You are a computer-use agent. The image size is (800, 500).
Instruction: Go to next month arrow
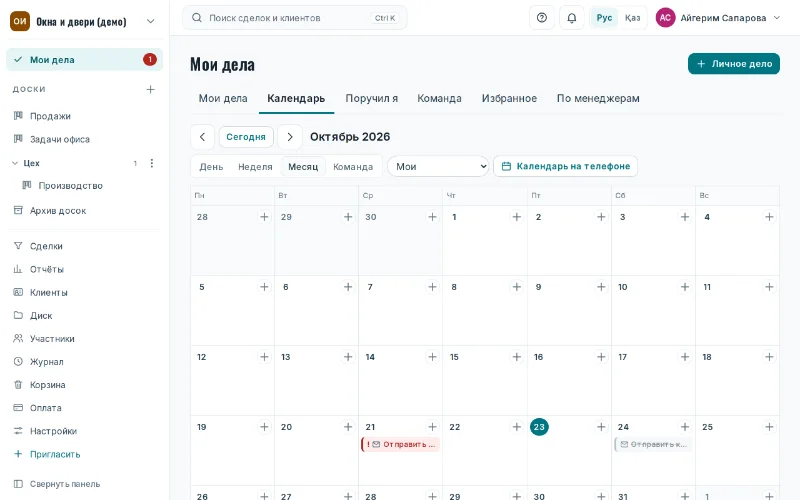coord(290,137)
